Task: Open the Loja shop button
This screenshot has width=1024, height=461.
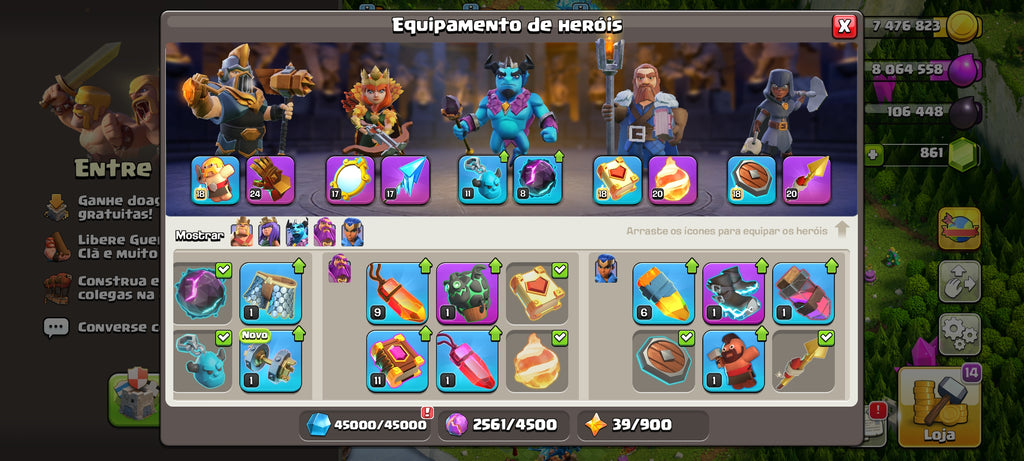Action: point(939,406)
